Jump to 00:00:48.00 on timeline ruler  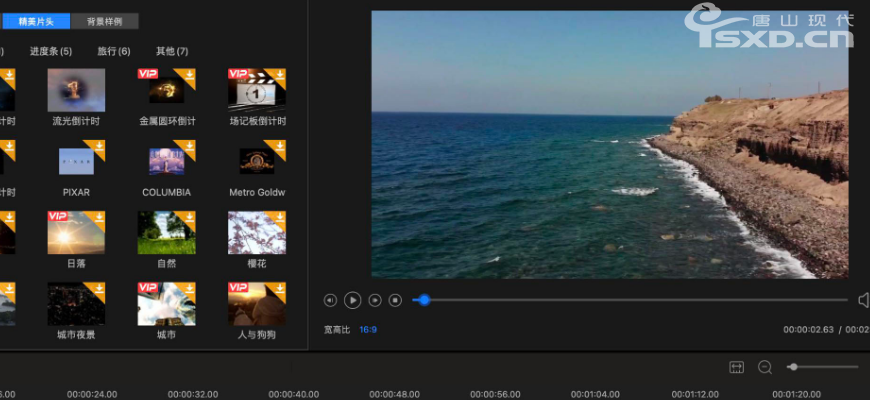coord(394,394)
